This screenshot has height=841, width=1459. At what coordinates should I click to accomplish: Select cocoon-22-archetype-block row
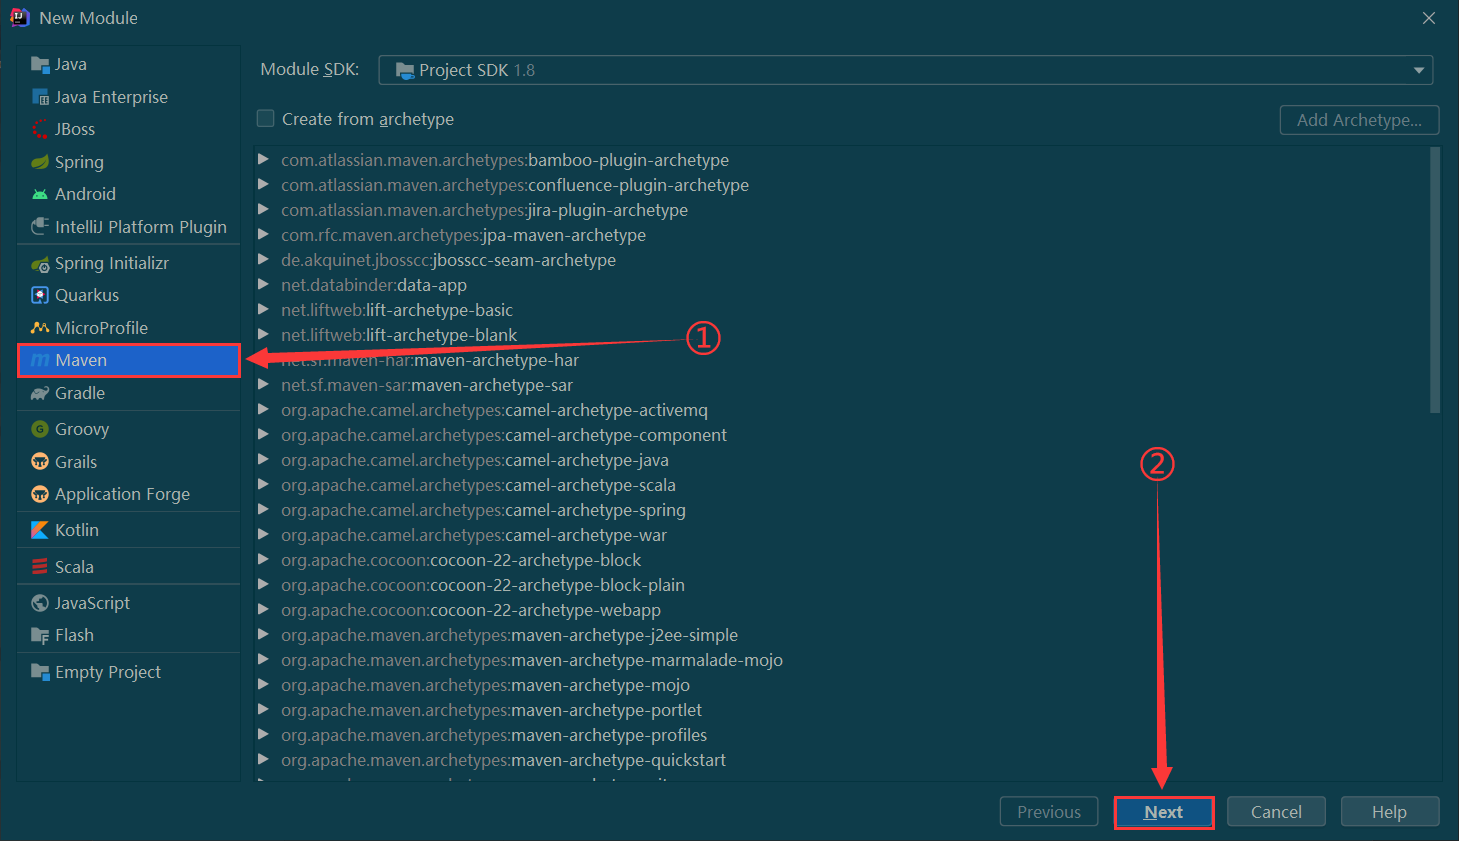point(842,560)
